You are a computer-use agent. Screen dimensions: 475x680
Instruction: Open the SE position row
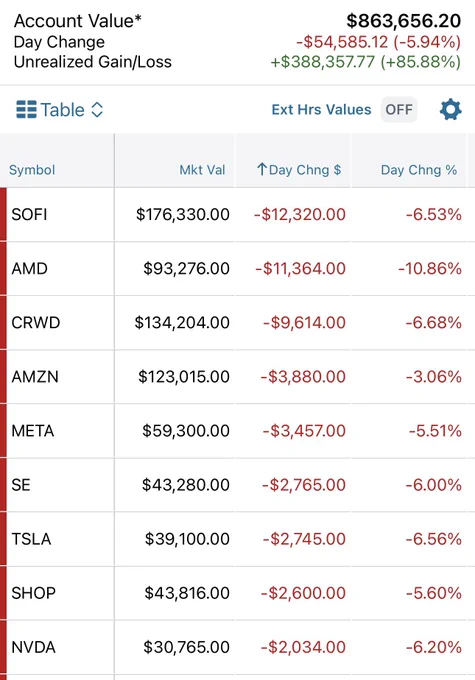coord(237,485)
